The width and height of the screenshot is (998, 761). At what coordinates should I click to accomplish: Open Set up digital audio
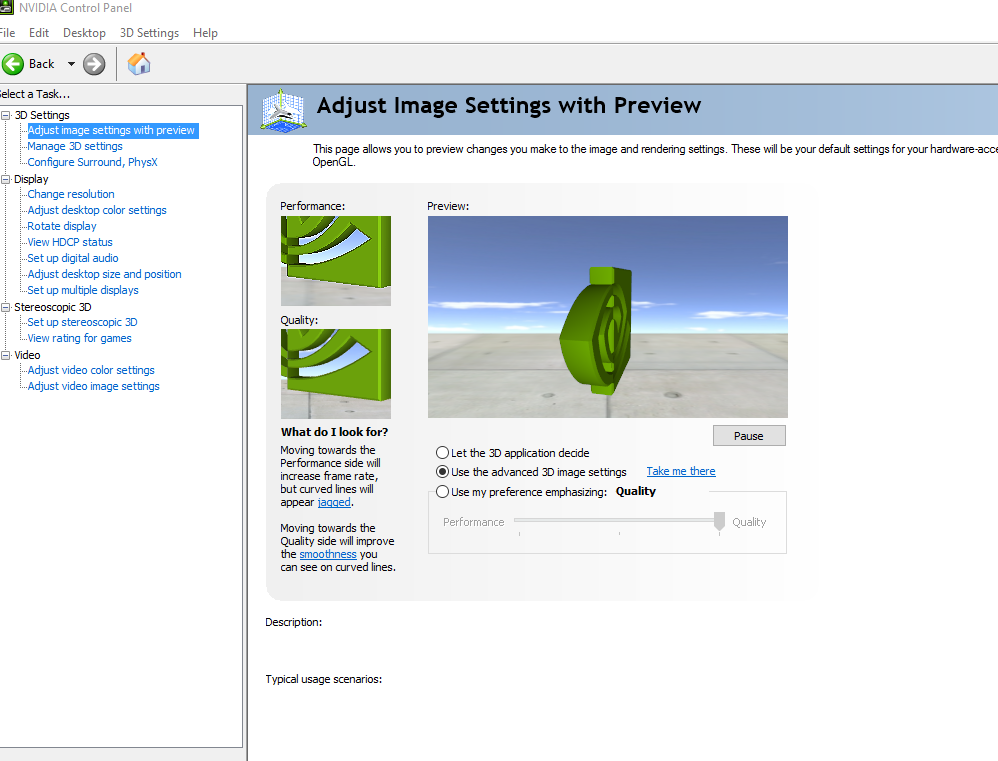tap(73, 258)
